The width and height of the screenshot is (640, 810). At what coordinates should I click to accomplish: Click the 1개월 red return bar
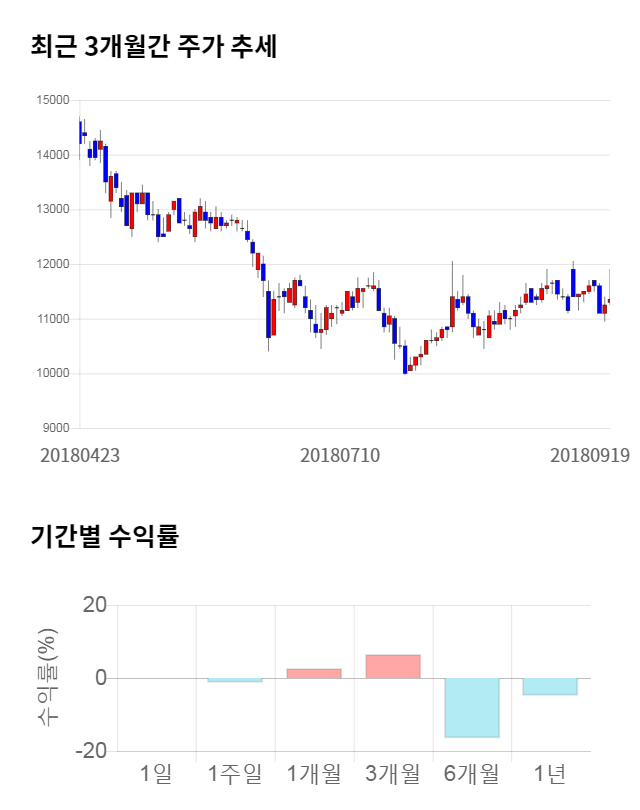pyautogui.click(x=314, y=673)
